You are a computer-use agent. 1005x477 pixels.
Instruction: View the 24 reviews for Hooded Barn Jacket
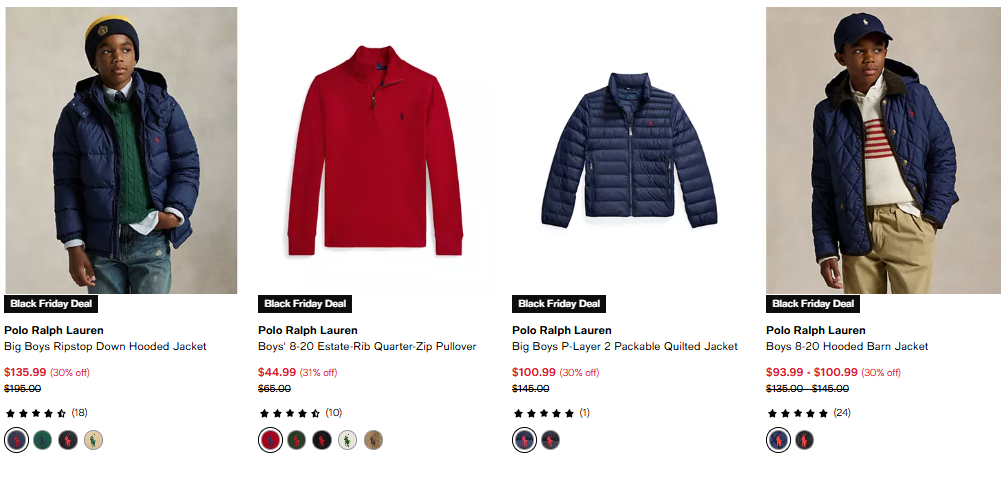pyautogui.click(x=841, y=412)
